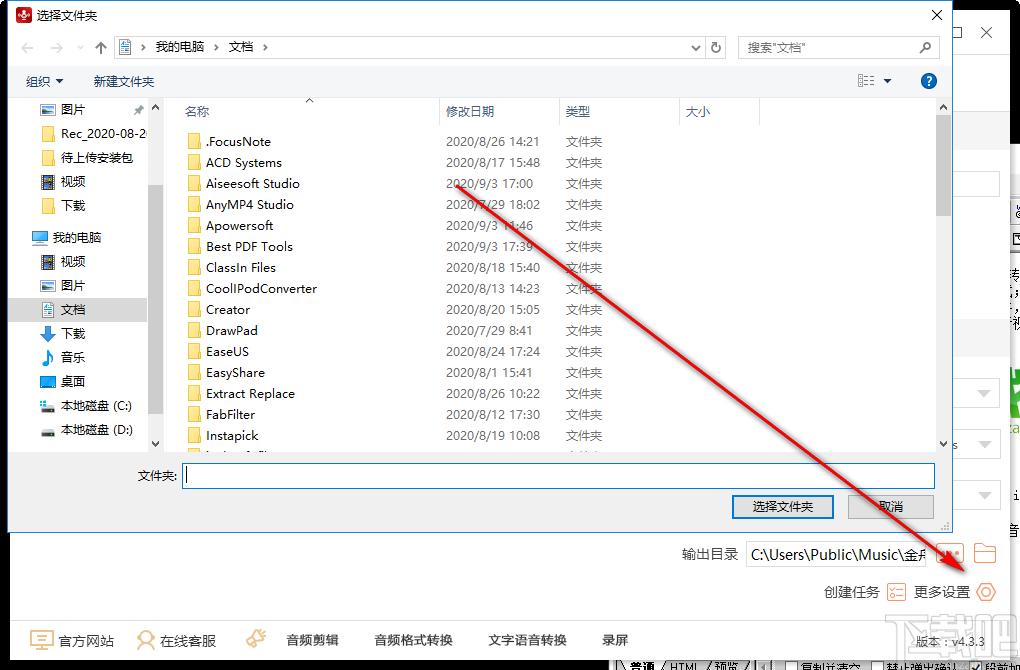The image size is (1020, 670).
Task: Click the three-dot browse output directory icon
Action: pos(950,553)
